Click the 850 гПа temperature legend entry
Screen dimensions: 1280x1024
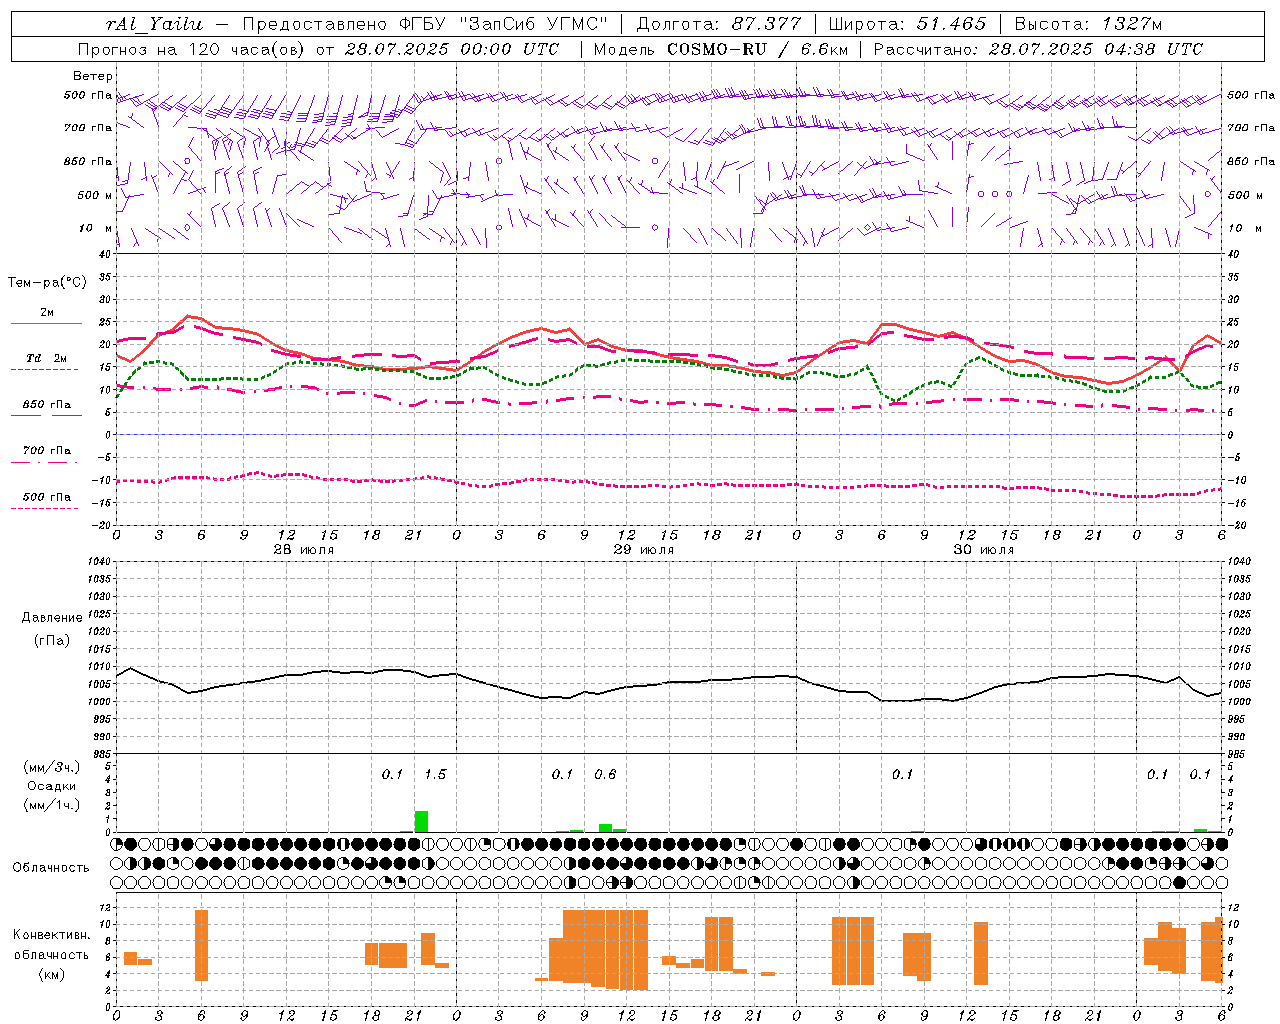click(46, 405)
